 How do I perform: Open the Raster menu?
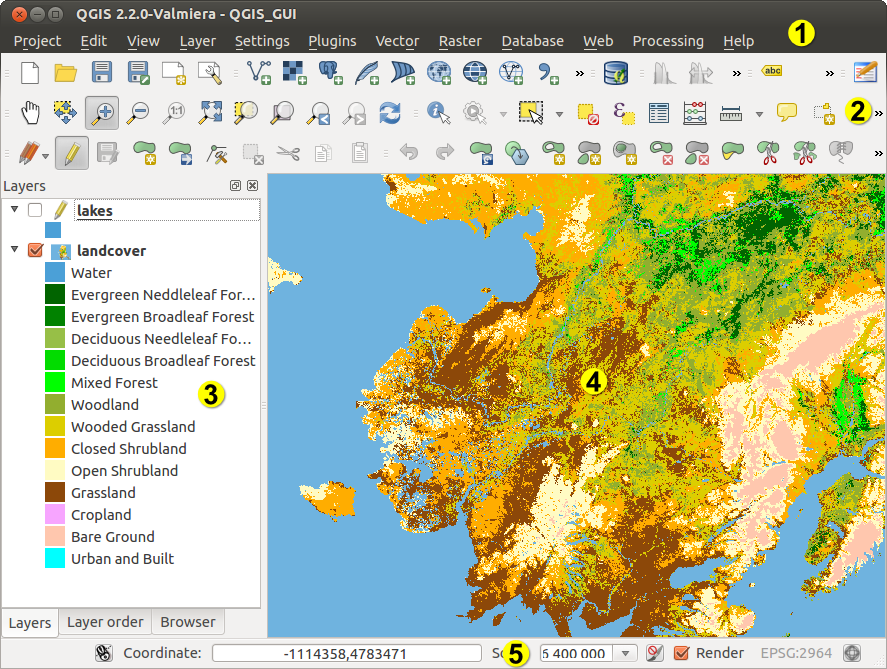(x=460, y=41)
